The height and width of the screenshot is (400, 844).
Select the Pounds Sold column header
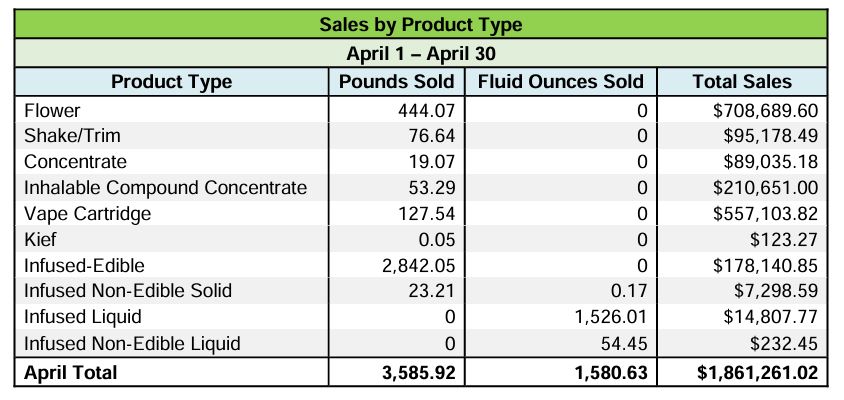(x=397, y=82)
